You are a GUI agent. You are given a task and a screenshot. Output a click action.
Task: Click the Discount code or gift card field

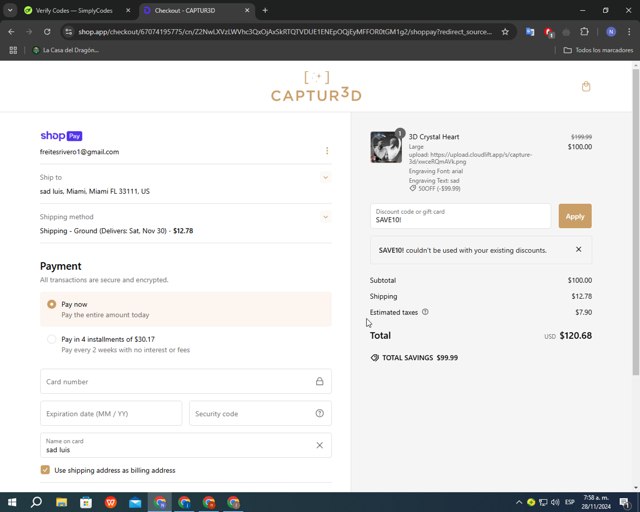click(x=460, y=216)
